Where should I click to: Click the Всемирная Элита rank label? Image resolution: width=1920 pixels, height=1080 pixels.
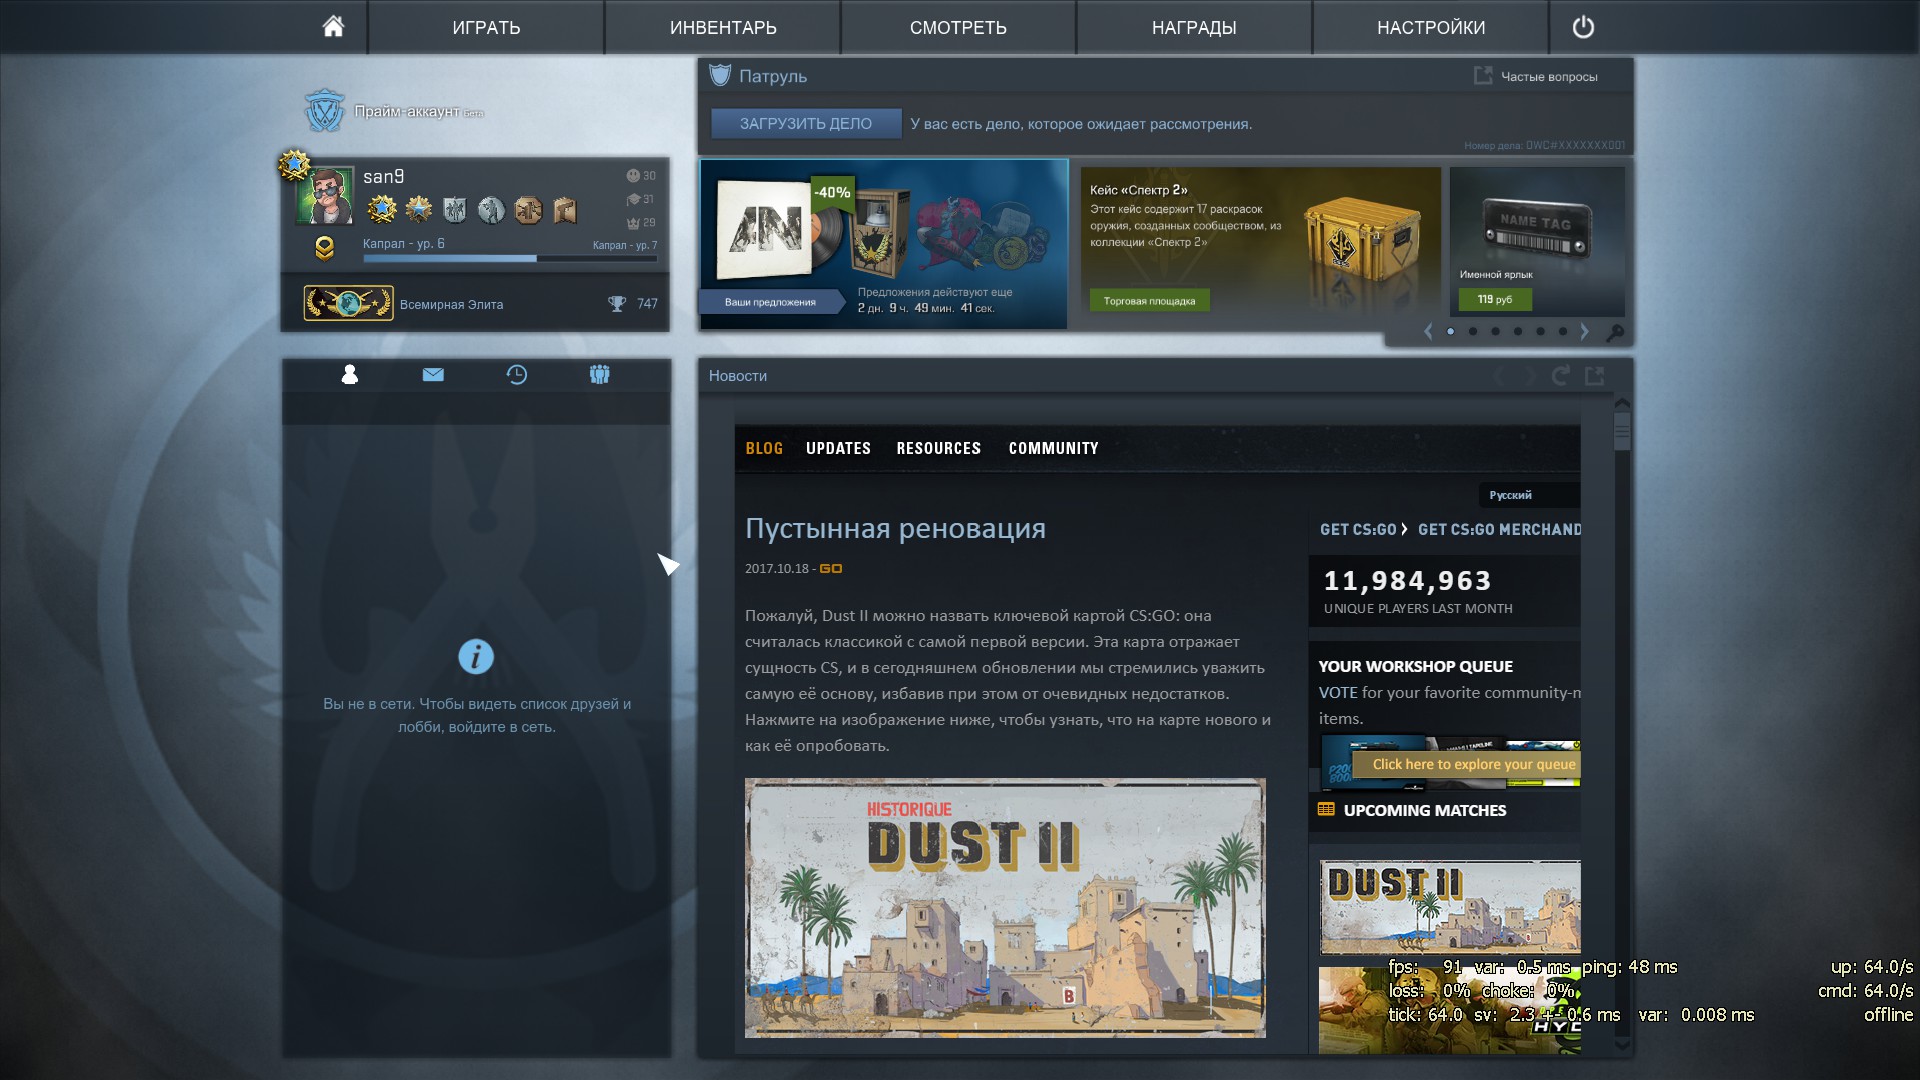451,304
